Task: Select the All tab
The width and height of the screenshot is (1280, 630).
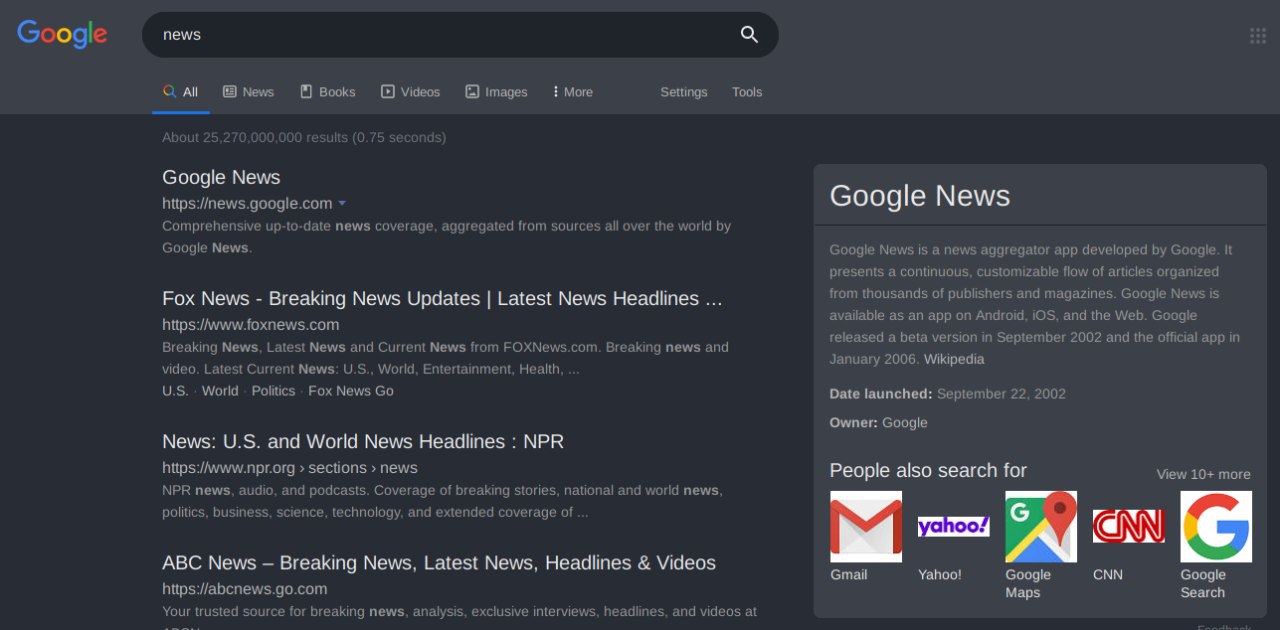Action: [x=181, y=92]
